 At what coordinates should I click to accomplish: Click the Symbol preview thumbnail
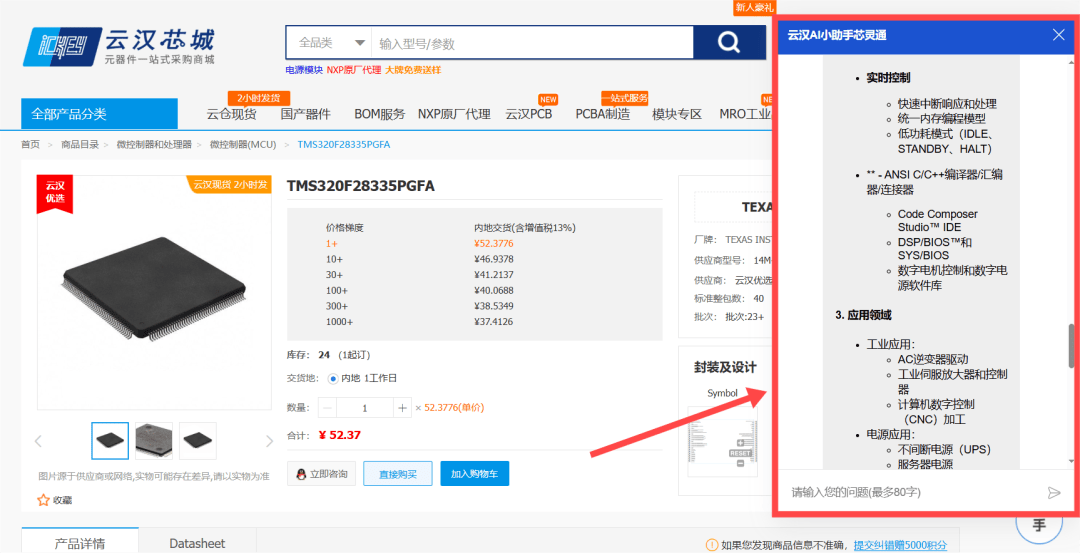coord(722,441)
